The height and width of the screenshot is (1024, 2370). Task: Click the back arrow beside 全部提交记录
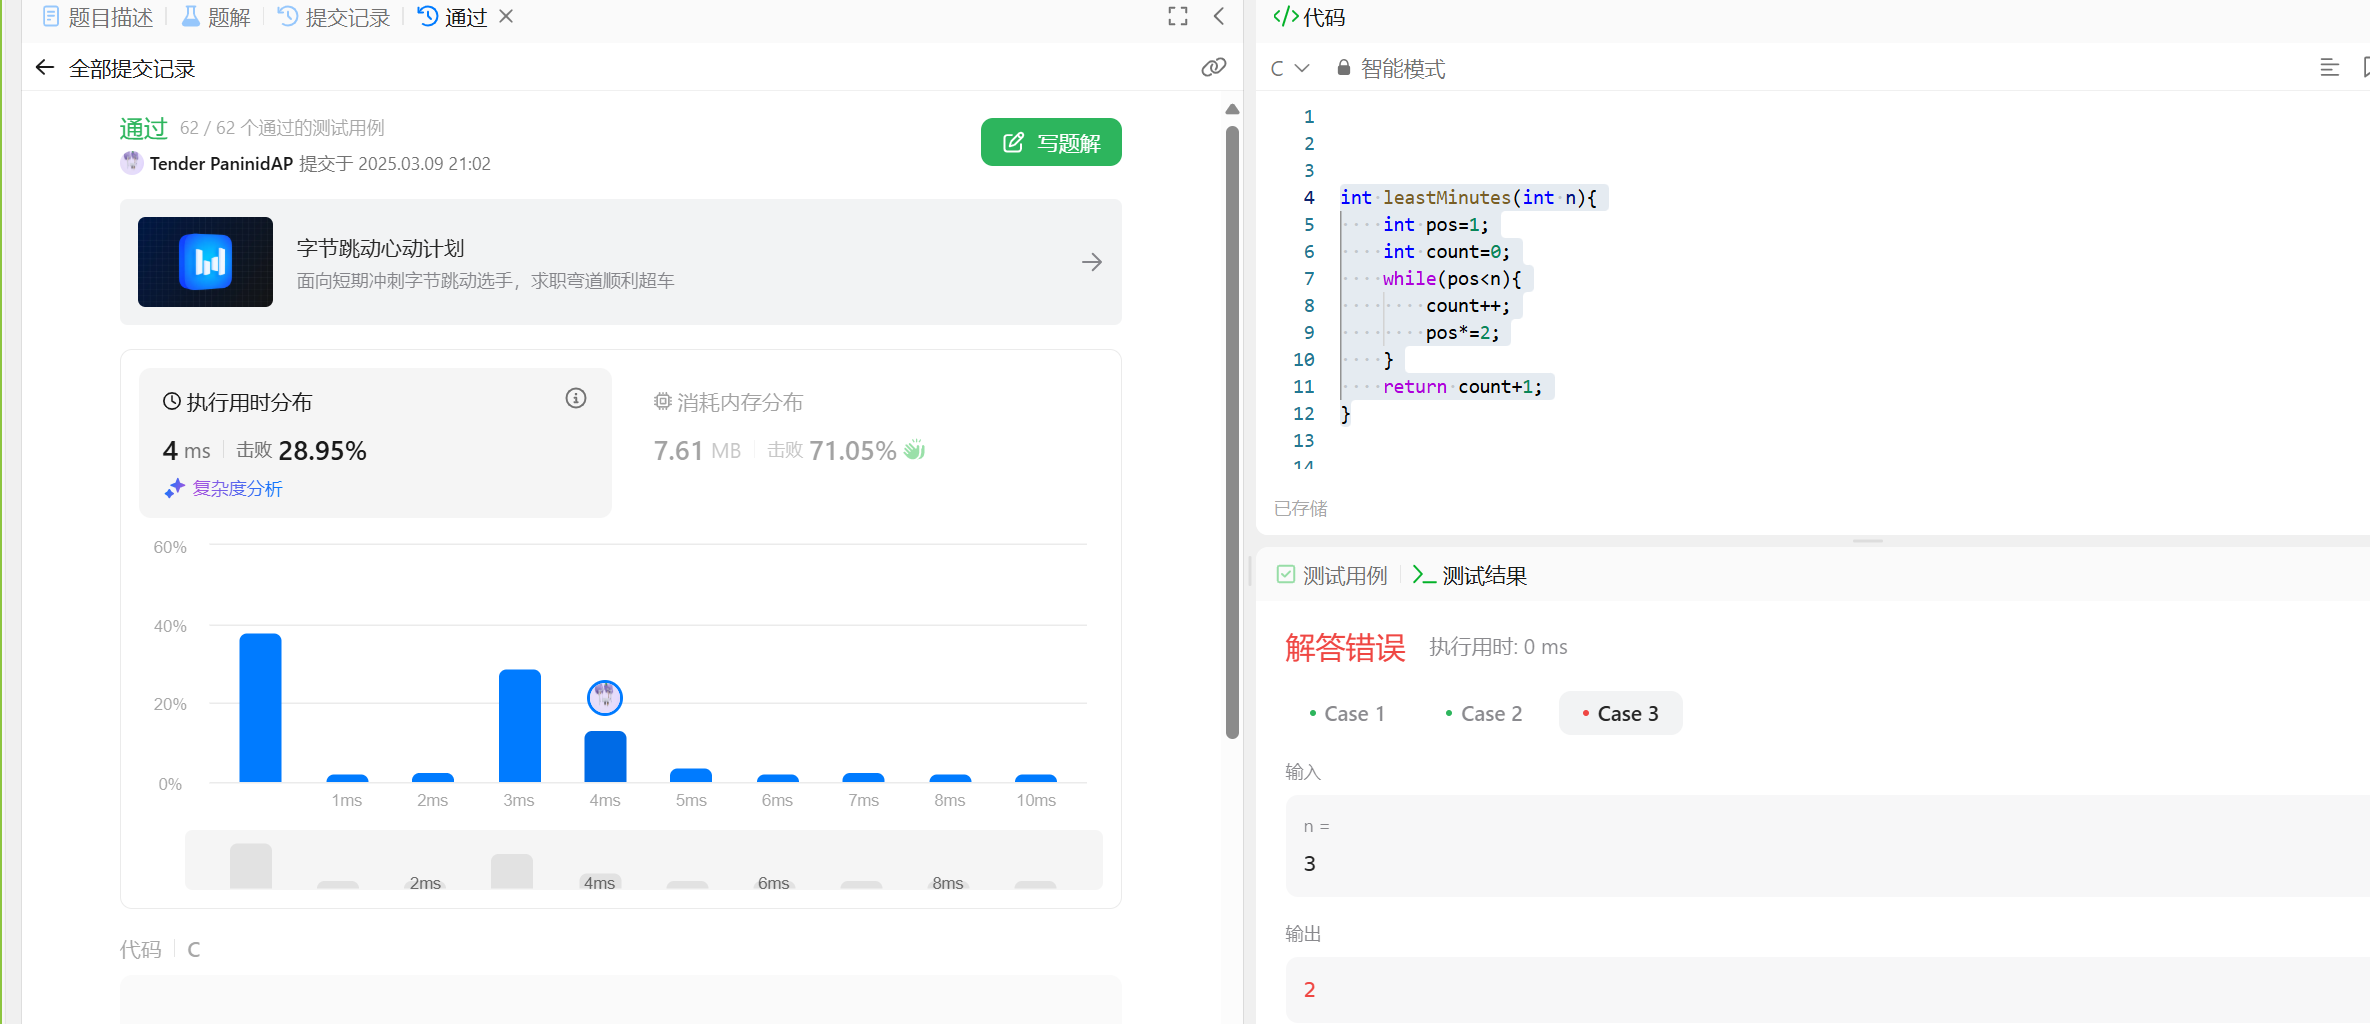tap(44, 68)
